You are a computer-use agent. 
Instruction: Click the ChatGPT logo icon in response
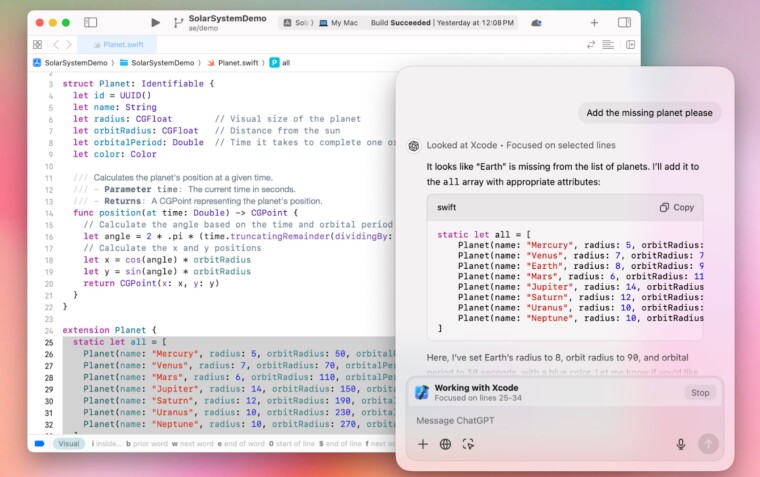click(x=413, y=145)
